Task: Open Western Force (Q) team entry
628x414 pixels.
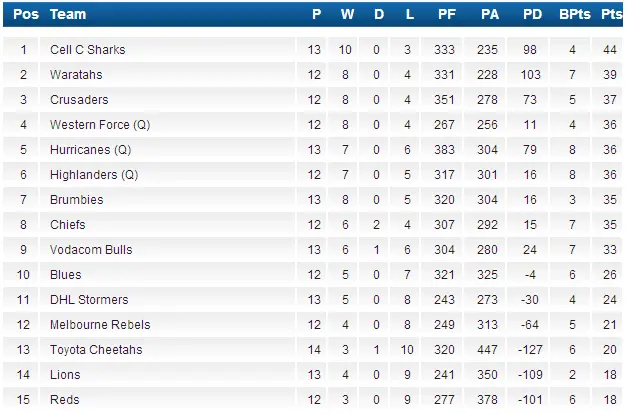Action: (99, 125)
